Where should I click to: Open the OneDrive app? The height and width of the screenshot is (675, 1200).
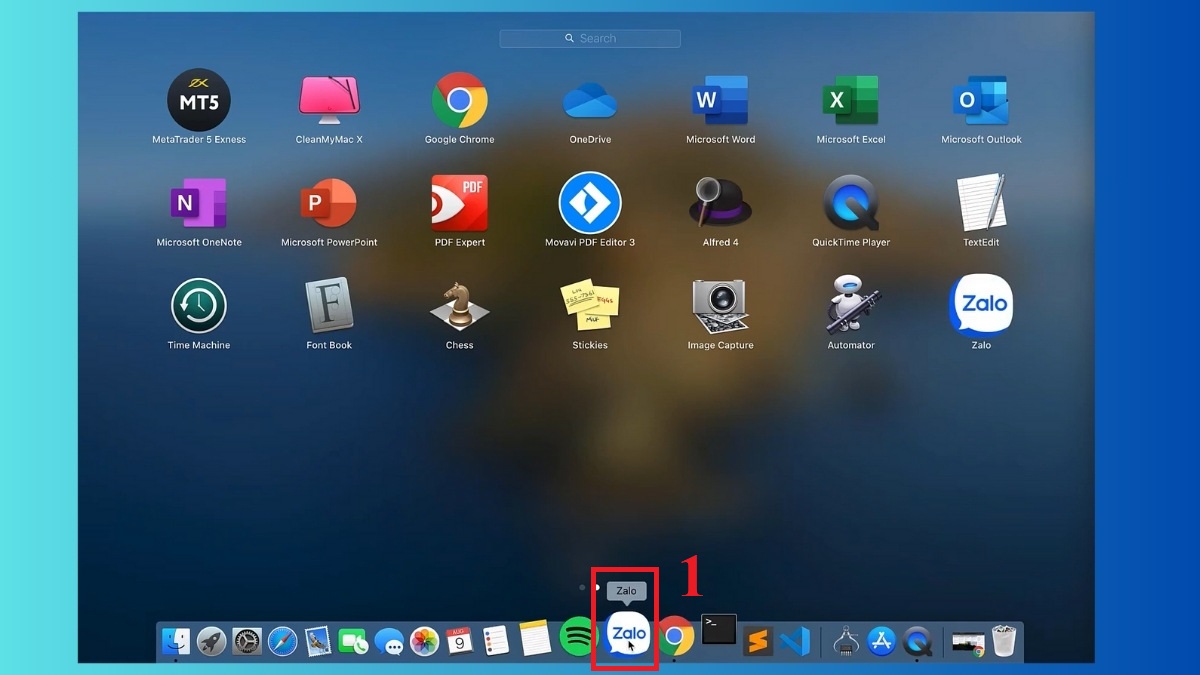pyautogui.click(x=590, y=101)
